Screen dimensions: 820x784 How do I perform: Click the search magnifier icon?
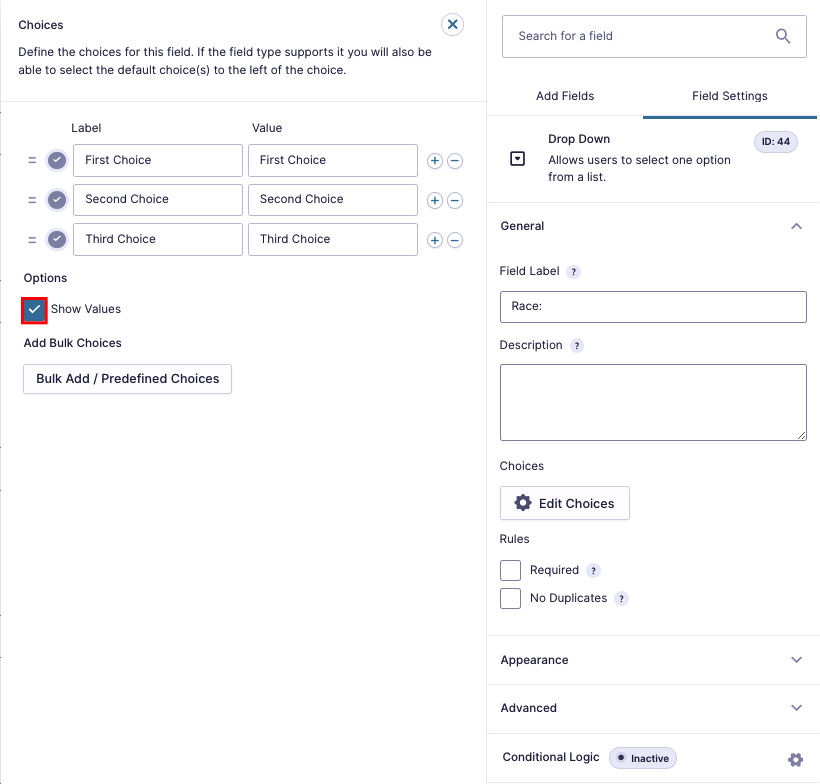[x=783, y=36]
